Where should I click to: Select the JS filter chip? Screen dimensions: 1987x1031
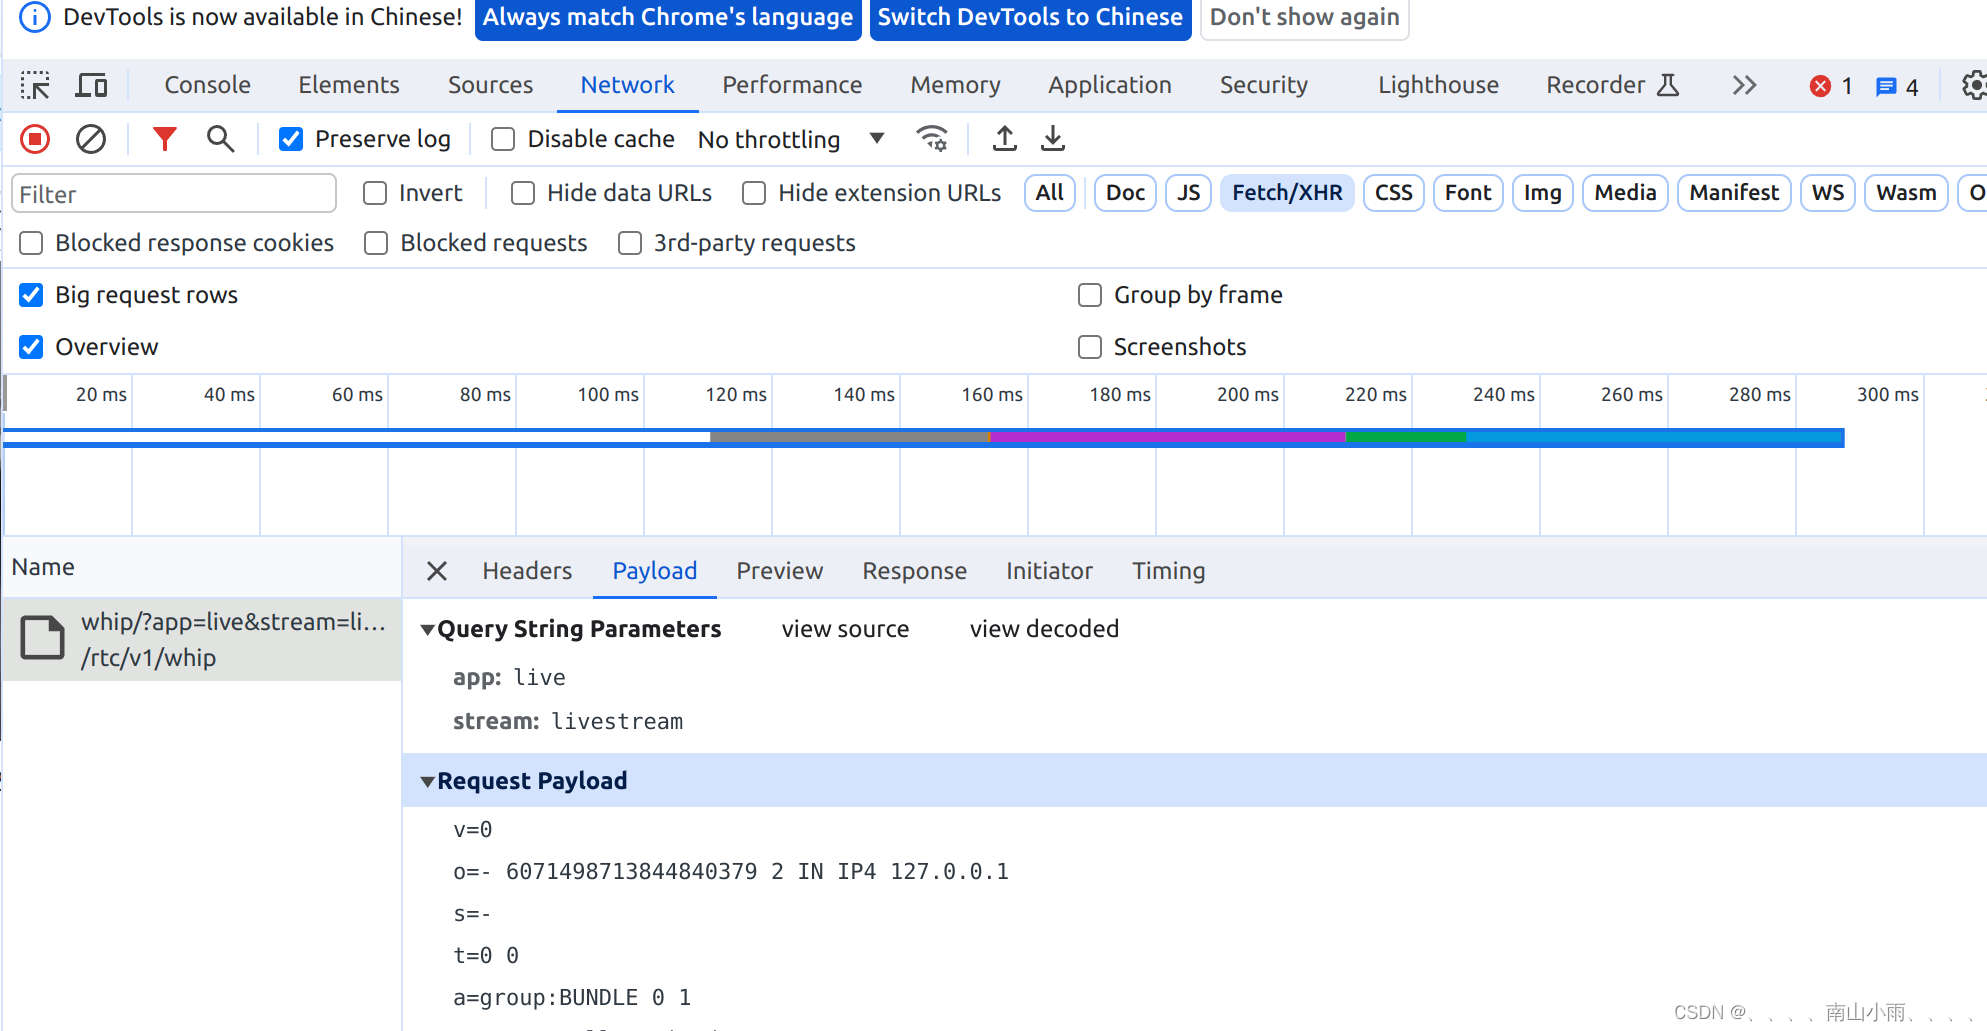pyautogui.click(x=1188, y=193)
